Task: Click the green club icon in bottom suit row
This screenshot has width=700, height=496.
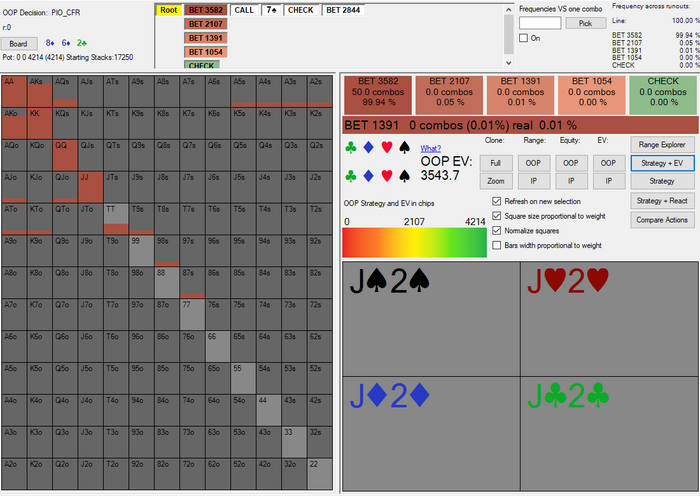Action: click(x=351, y=176)
